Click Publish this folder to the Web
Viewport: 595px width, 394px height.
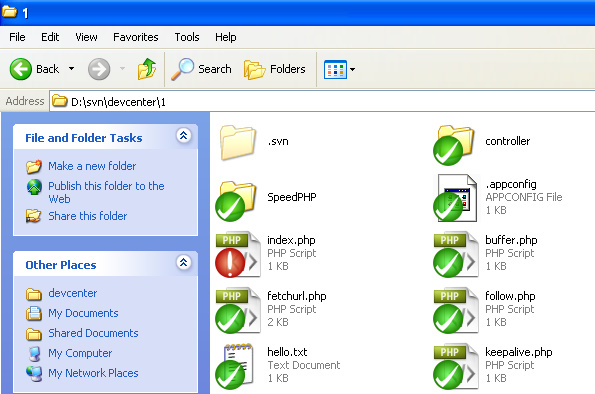[106, 192]
